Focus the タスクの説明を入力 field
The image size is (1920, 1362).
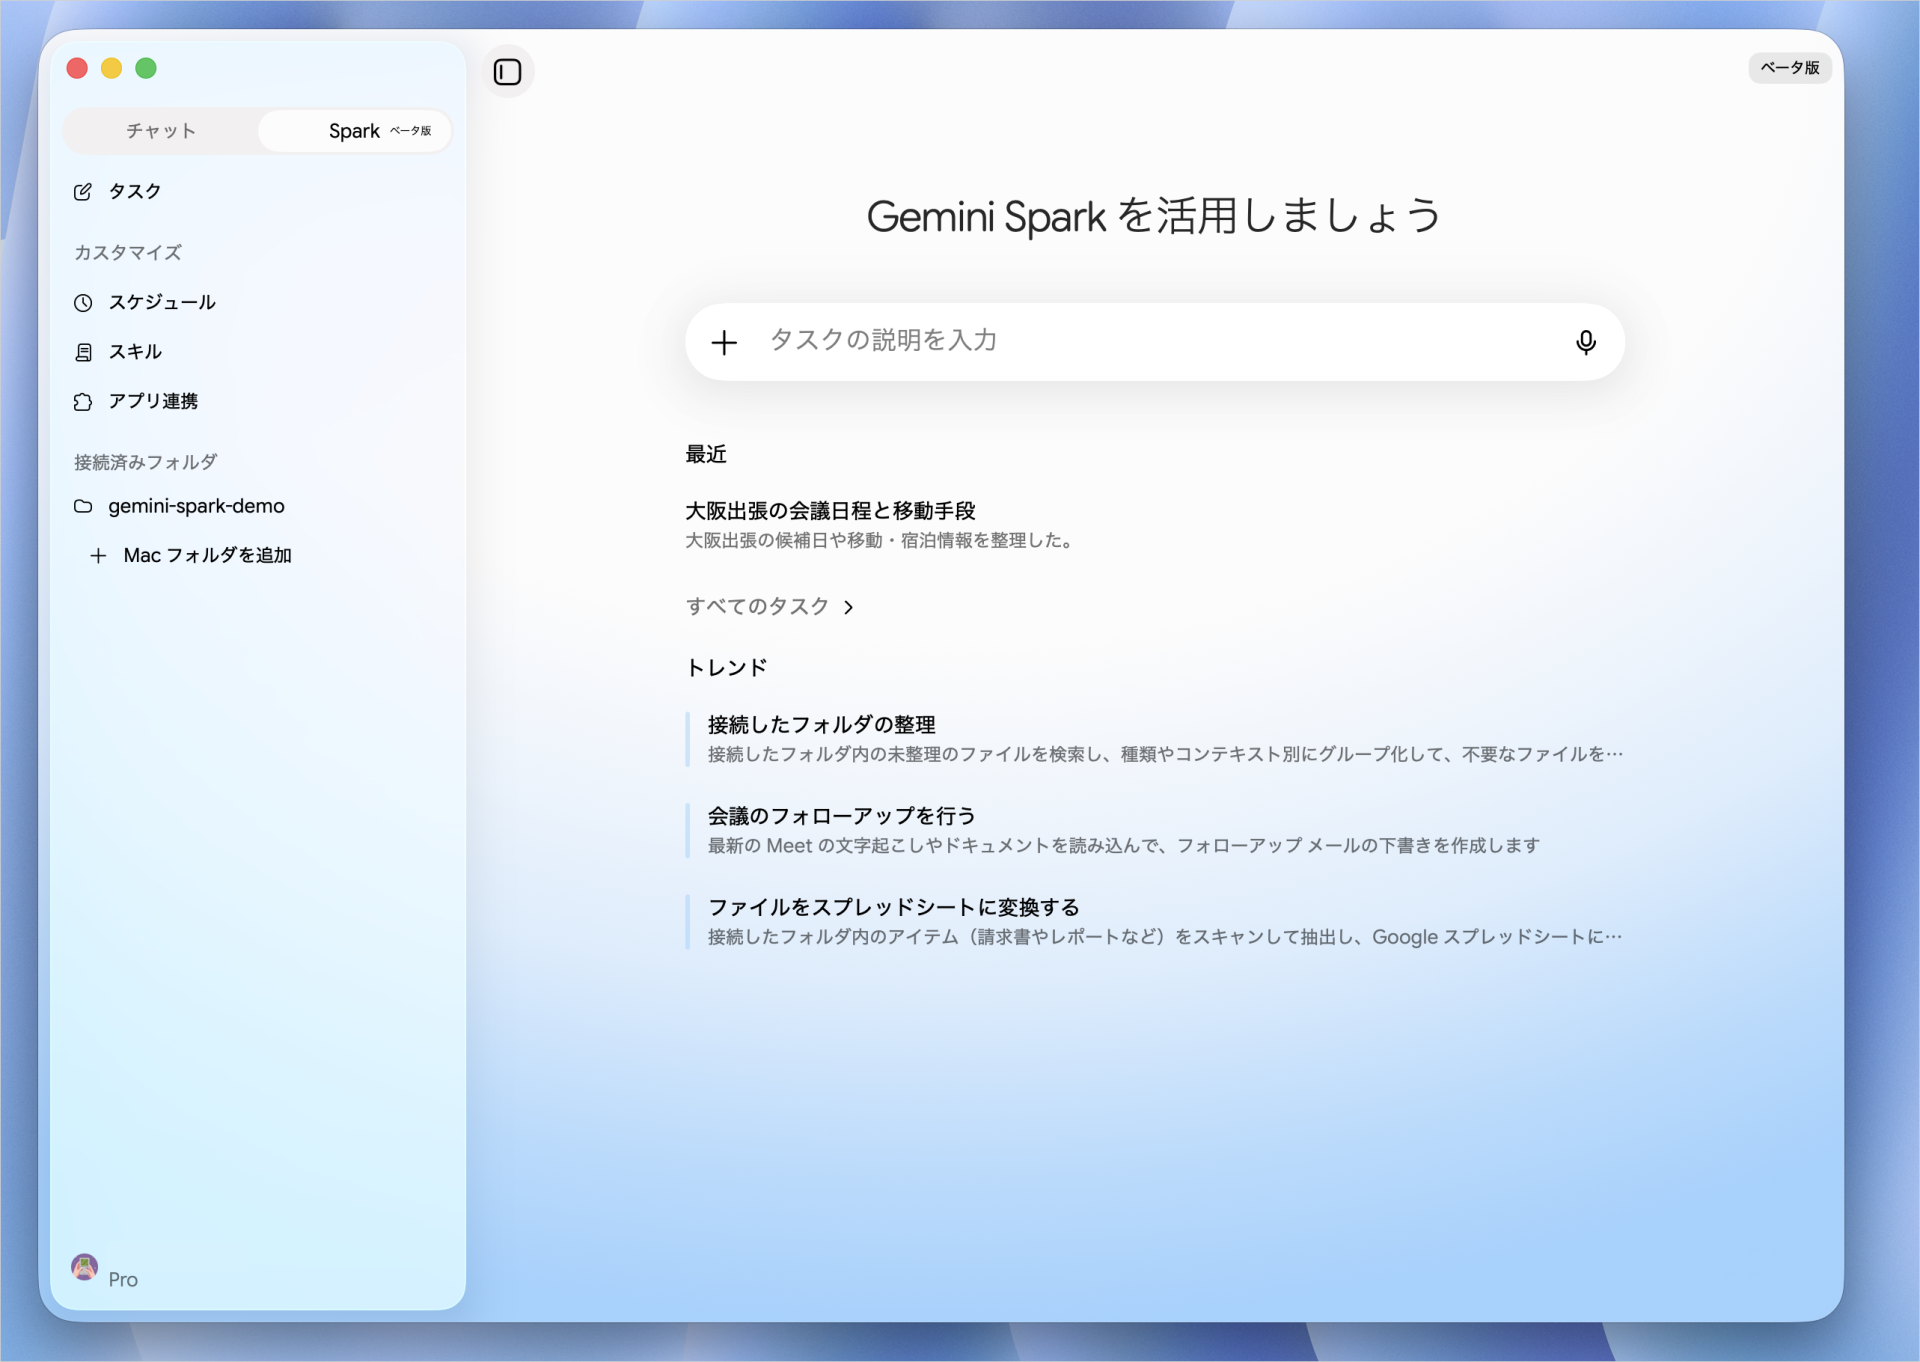click(1153, 341)
